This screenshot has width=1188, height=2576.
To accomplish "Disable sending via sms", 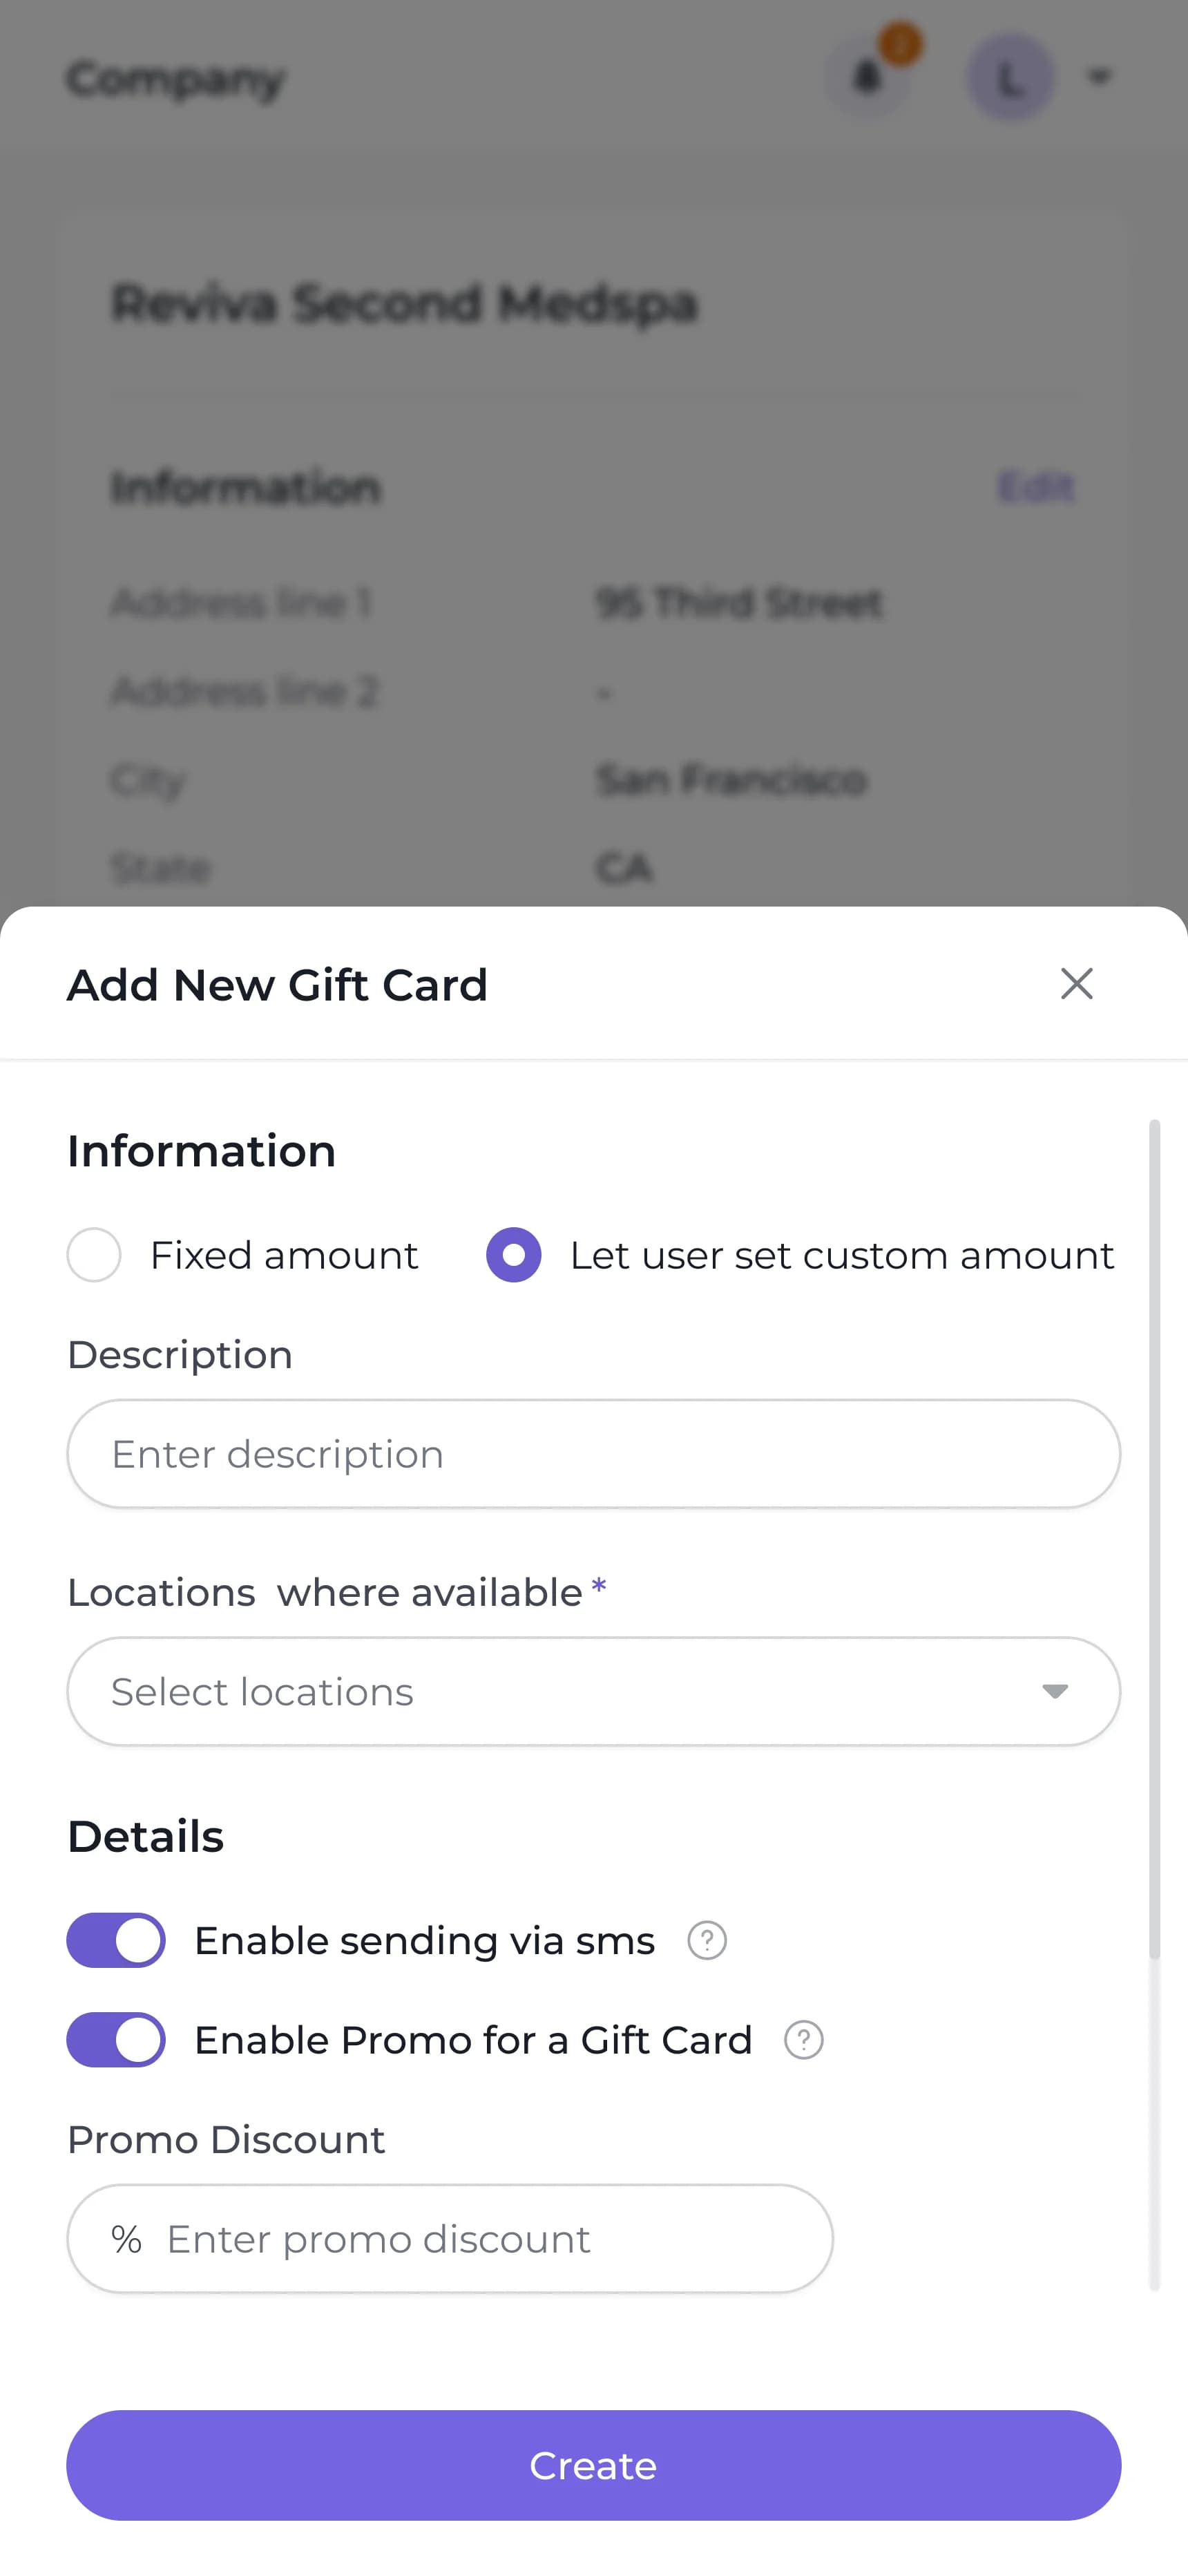I will coord(115,1939).
